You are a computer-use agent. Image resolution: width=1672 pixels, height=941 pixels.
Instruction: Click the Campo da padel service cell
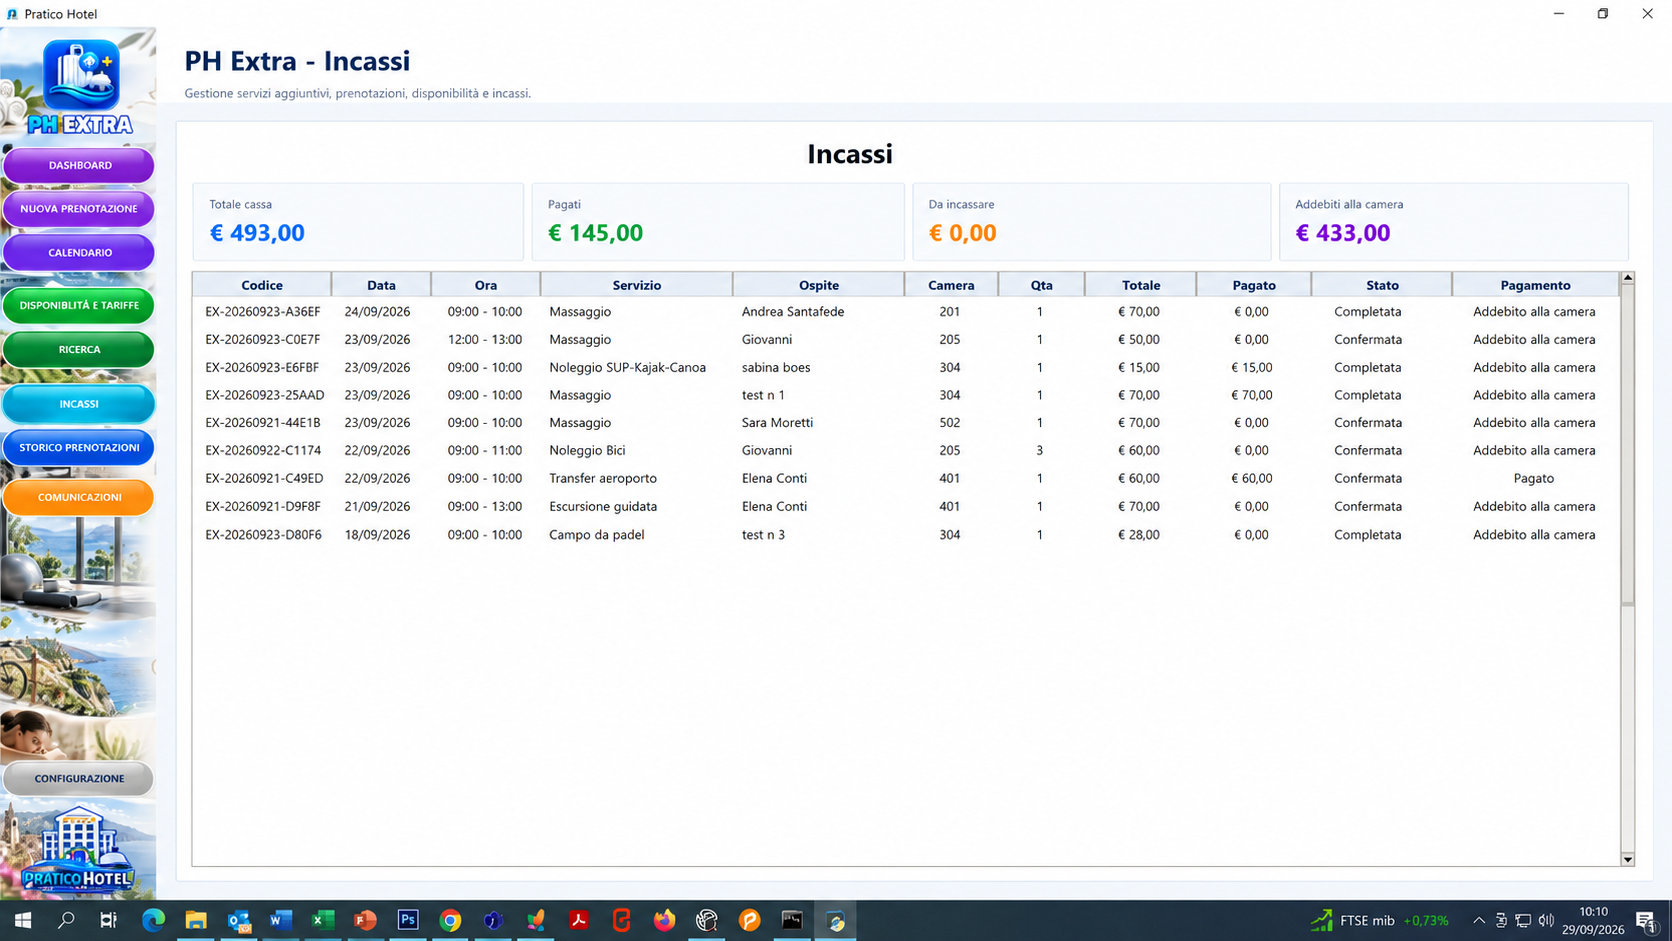pos(596,535)
